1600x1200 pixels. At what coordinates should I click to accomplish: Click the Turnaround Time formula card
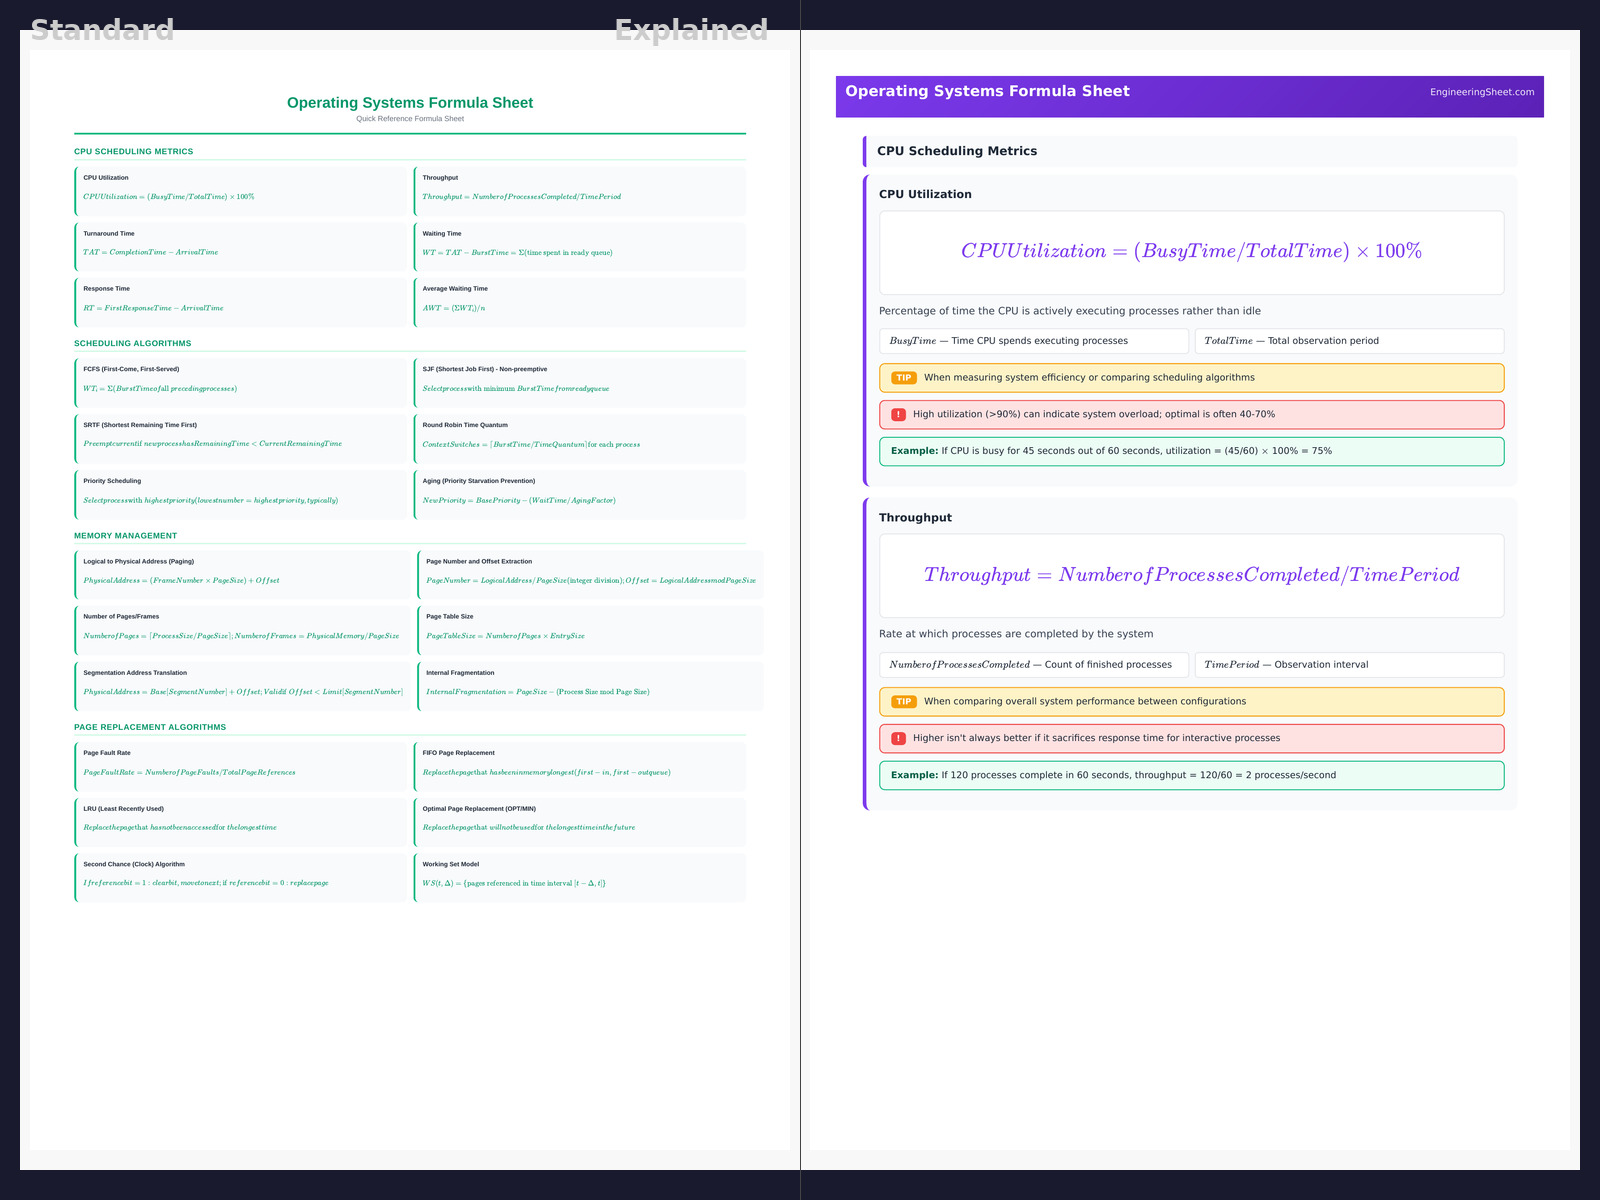tap(240, 245)
